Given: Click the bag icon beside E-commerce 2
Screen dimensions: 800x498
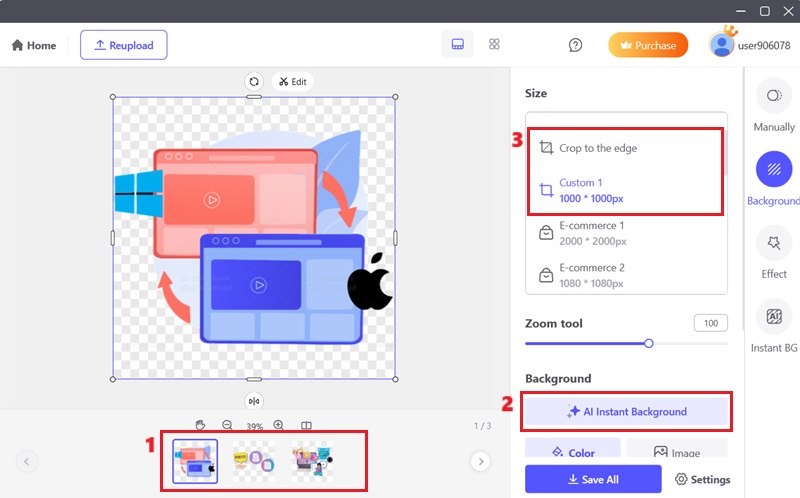Looking at the screenshot, I should pos(546,275).
